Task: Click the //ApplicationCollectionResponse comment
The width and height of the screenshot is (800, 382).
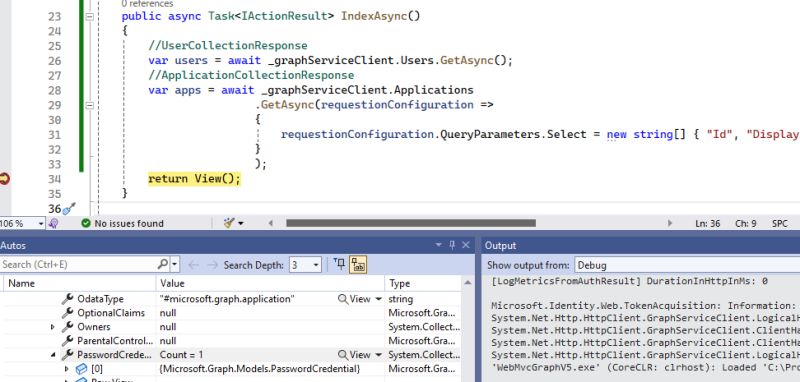Action: 251,75
